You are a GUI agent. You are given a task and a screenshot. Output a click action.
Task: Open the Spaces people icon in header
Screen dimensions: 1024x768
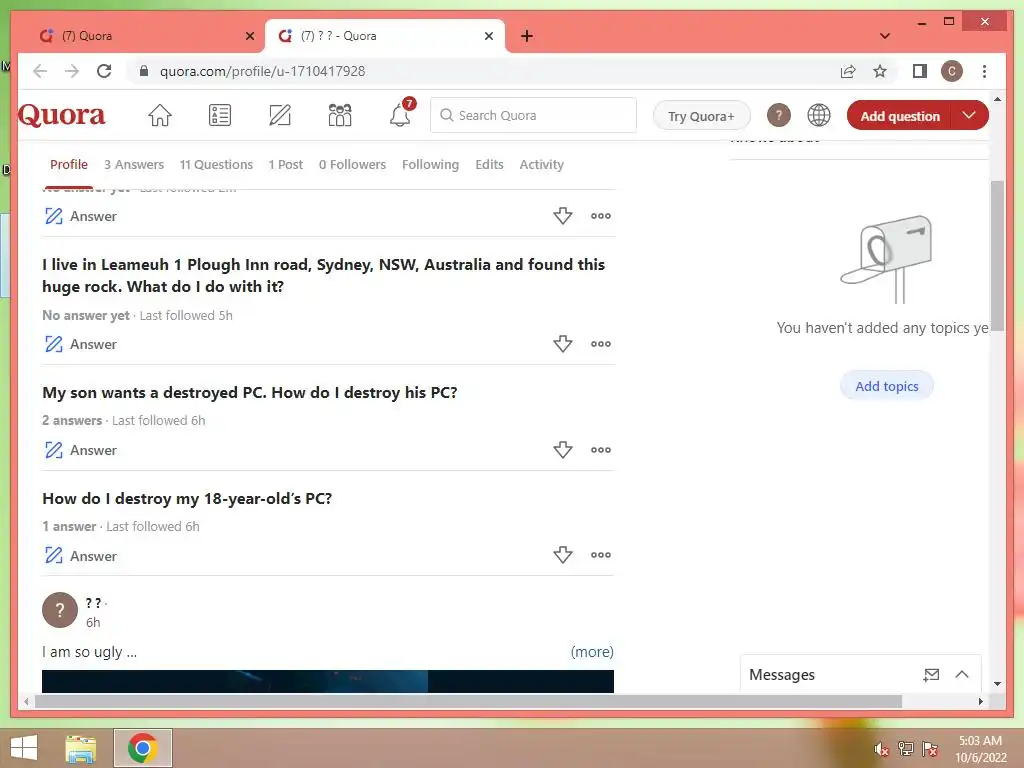[340, 116]
